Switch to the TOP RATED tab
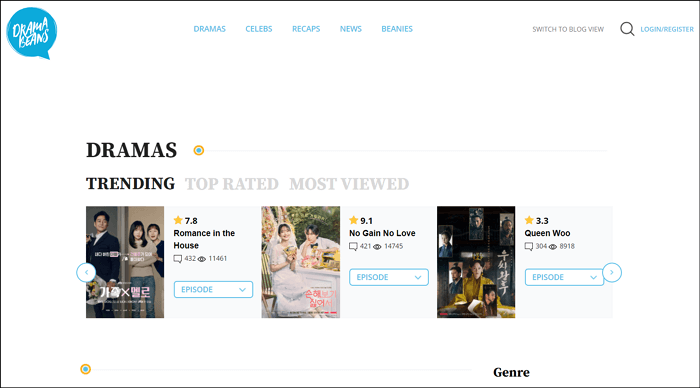The image size is (700, 388). pos(232,184)
